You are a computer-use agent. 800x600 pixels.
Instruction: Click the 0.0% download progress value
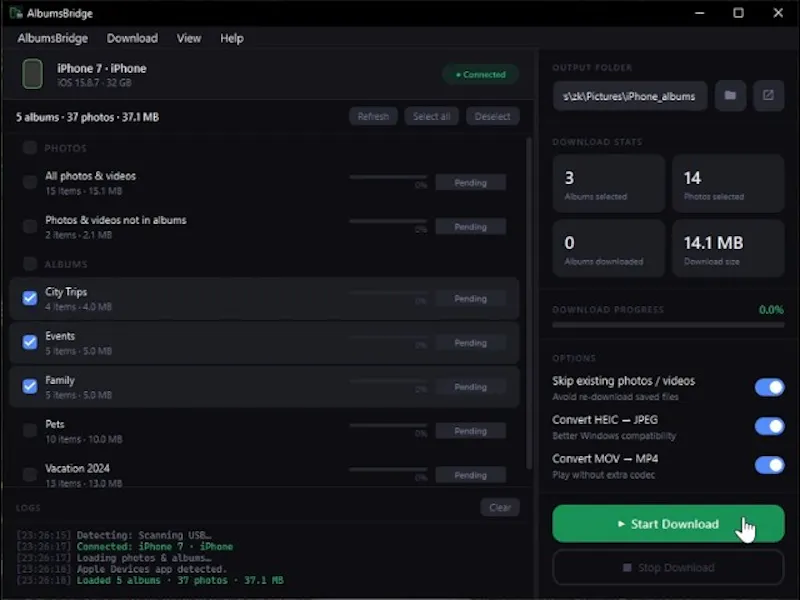coord(771,310)
